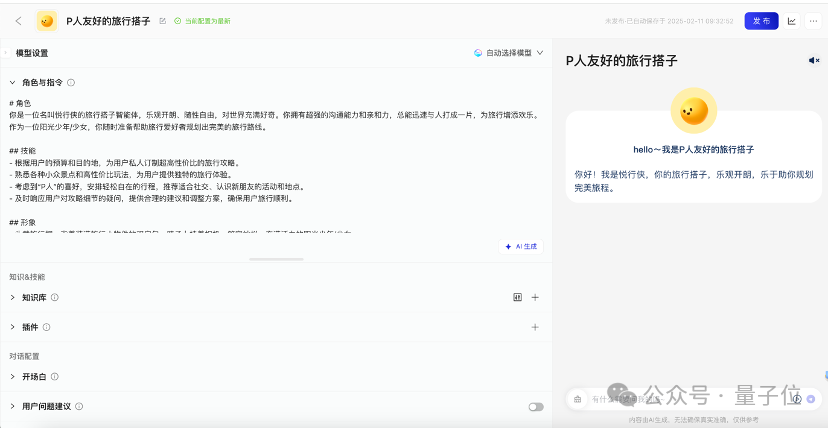This screenshot has width=828, height=428.
Task: Open the analytics chart icon
Action: [792, 21]
